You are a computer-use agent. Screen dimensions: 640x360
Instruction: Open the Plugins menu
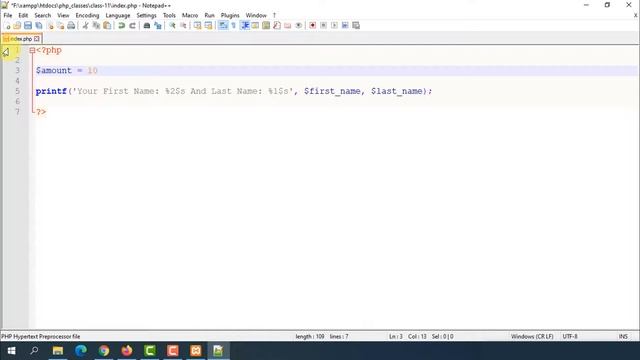[x=230, y=16]
